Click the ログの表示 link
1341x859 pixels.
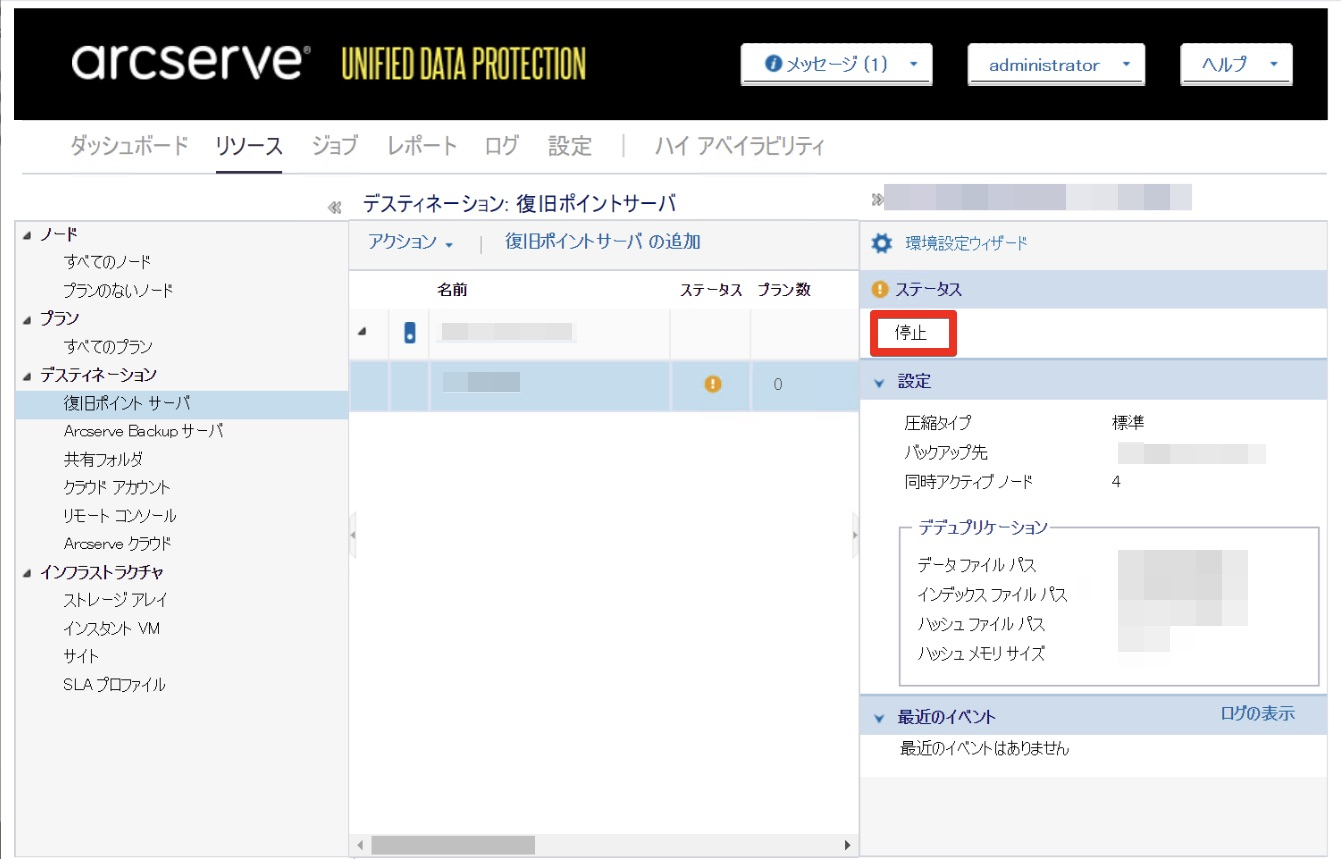(1257, 713)
